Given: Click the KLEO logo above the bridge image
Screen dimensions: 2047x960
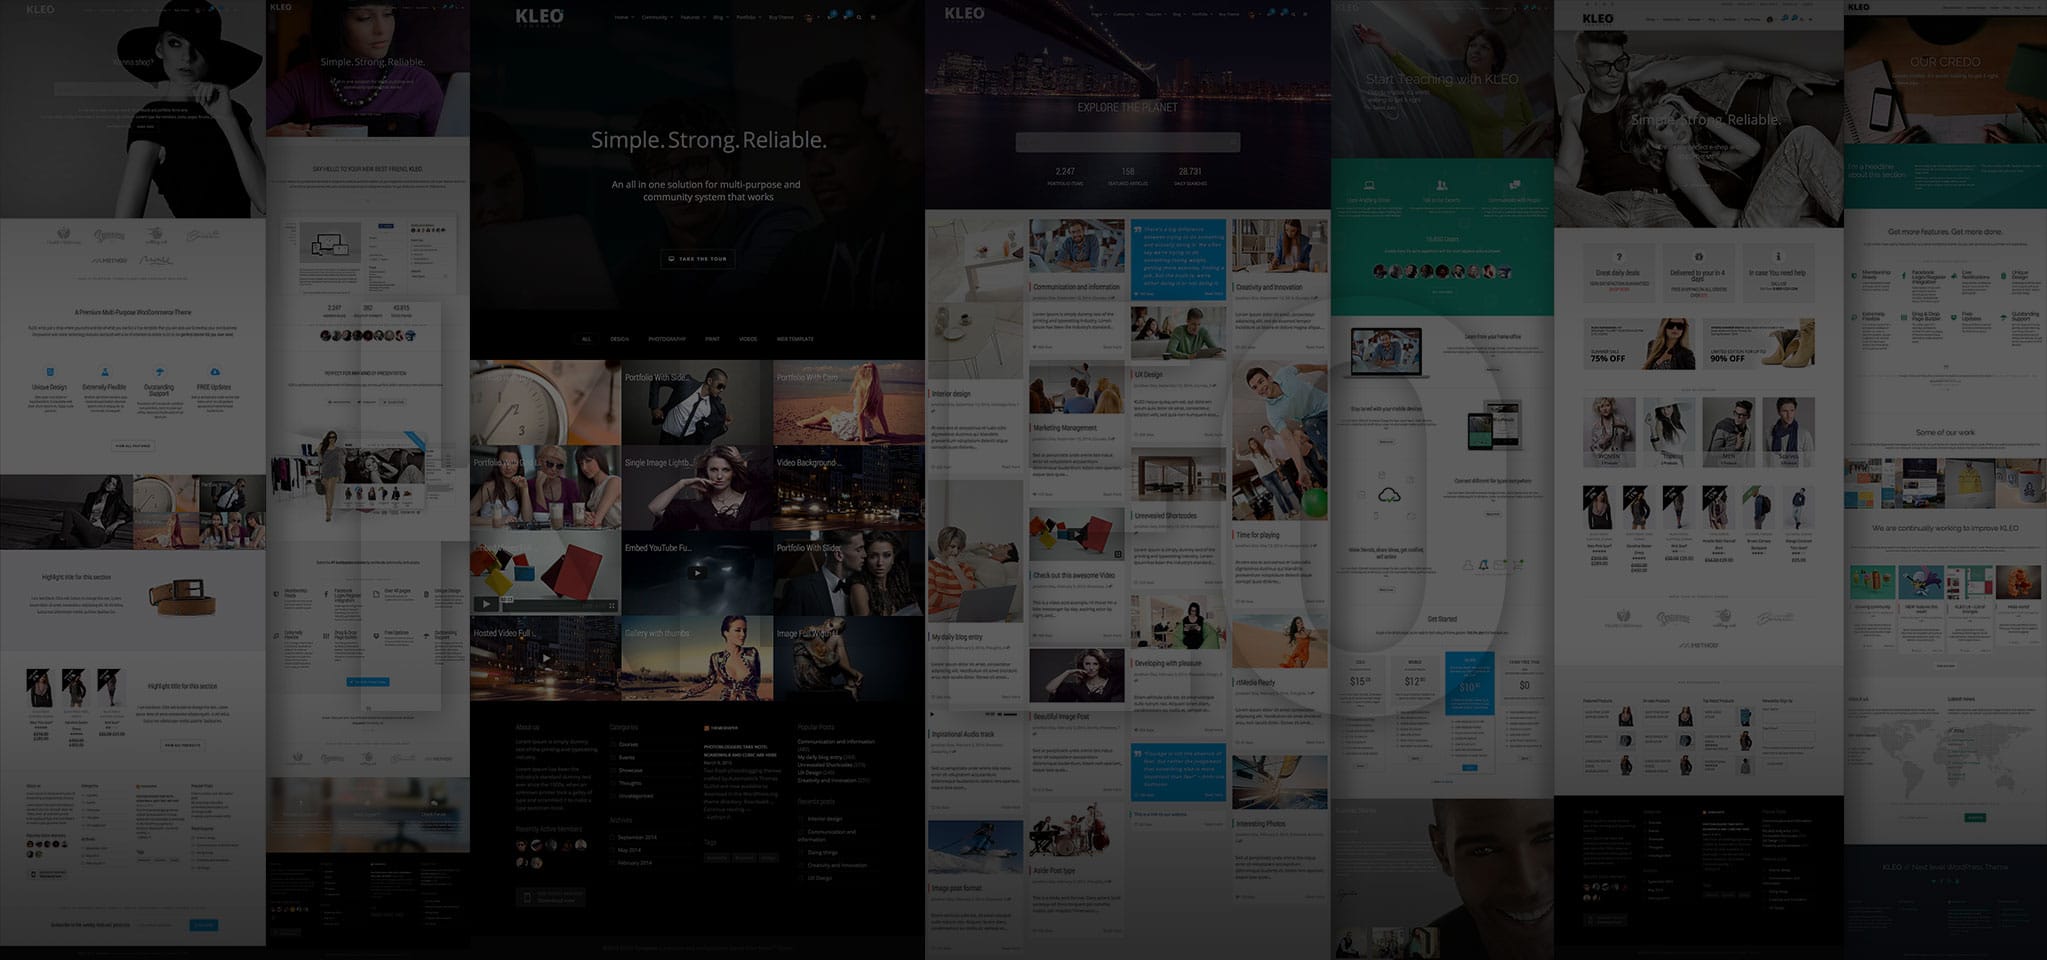Looking at the screenshot, I should click(x=964, y=13).
